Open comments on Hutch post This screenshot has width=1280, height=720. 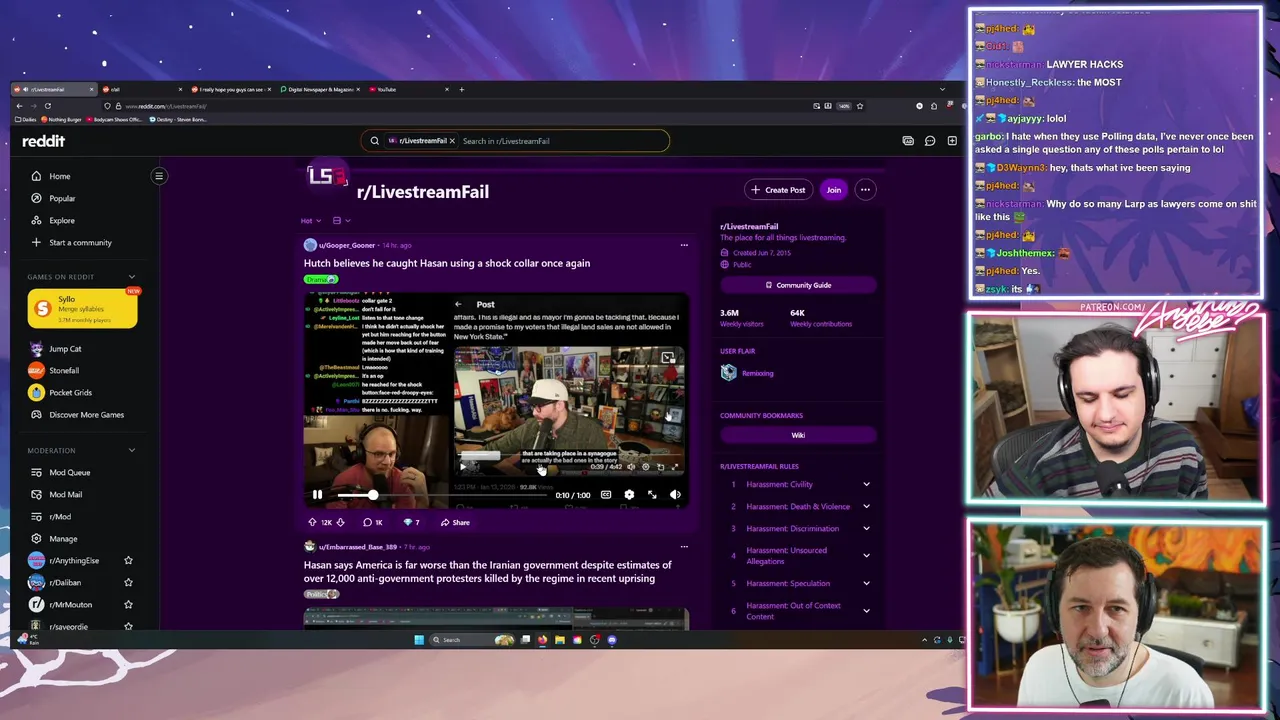[x=373, y=522]
